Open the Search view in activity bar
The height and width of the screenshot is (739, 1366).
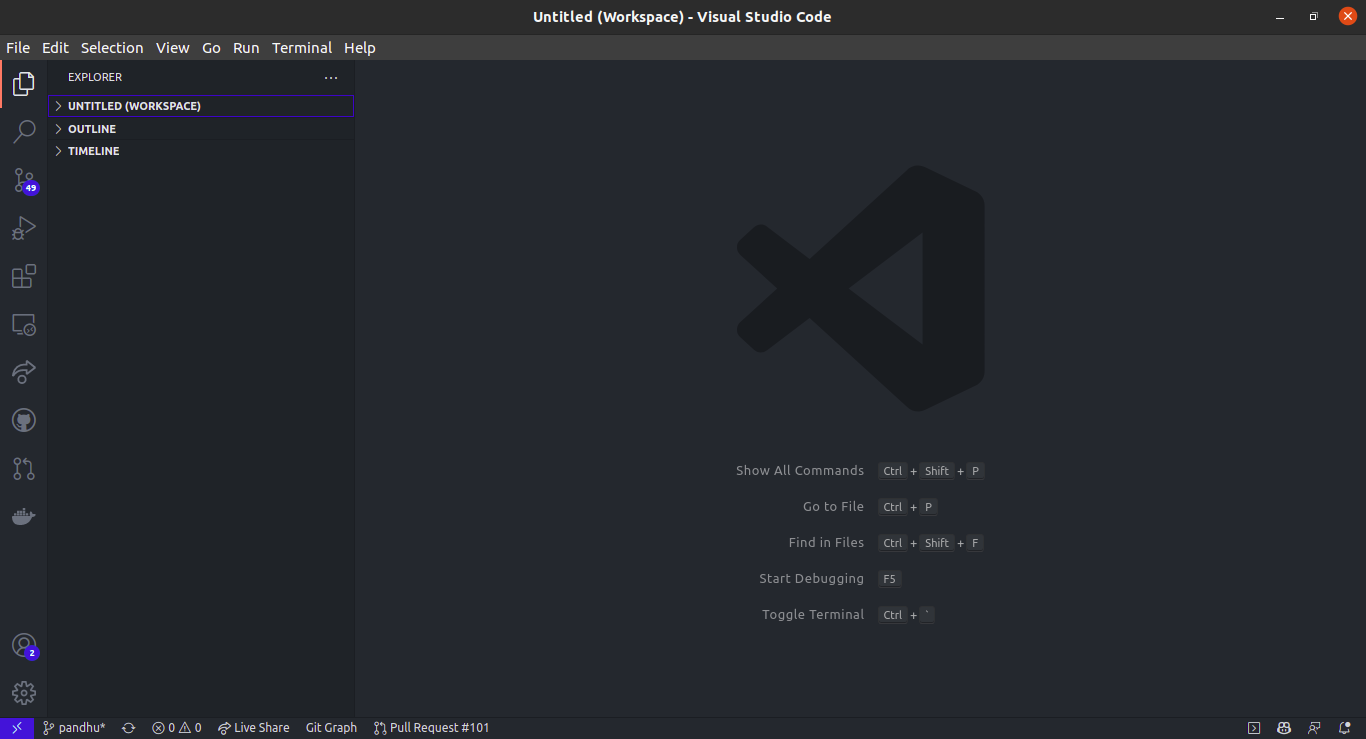pos(23,132)
